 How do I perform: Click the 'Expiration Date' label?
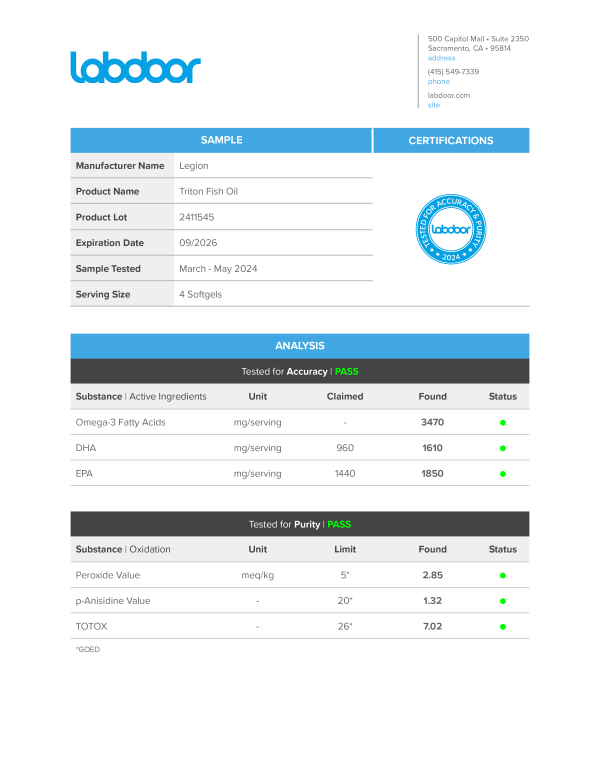pyautogui.click(x=110, y=243)
